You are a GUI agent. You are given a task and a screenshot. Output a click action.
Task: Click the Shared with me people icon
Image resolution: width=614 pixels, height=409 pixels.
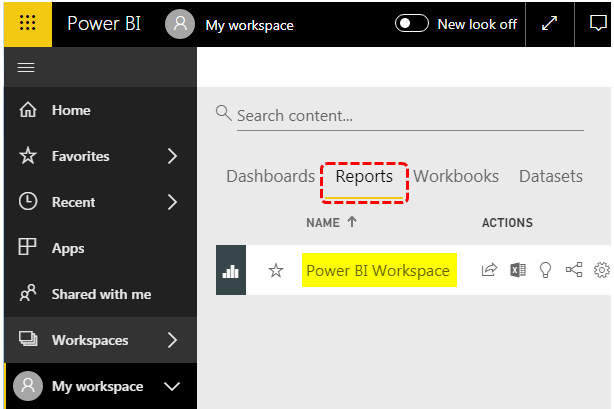28,293
